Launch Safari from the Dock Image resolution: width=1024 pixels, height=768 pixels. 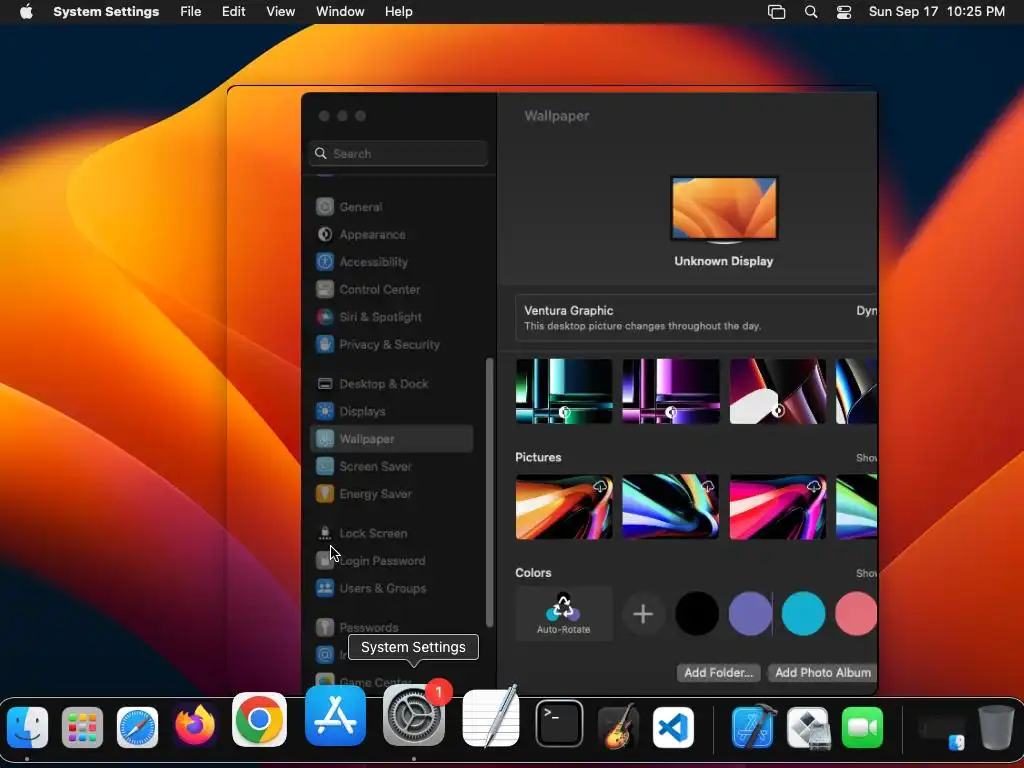tap(137, 728)
